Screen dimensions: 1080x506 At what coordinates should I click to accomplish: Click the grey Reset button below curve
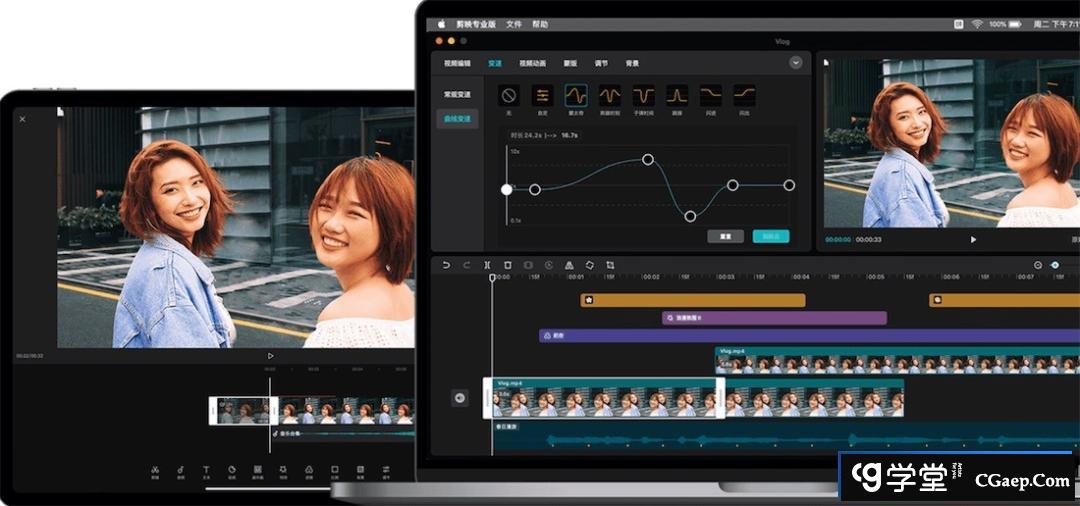tap(725, 237)
